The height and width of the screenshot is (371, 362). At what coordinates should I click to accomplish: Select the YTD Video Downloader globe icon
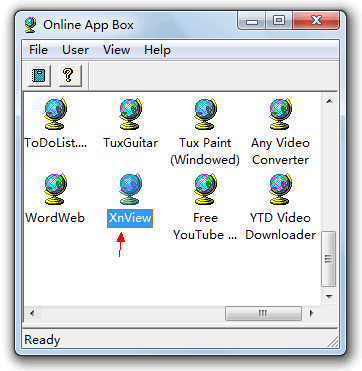tap(280, 189)
